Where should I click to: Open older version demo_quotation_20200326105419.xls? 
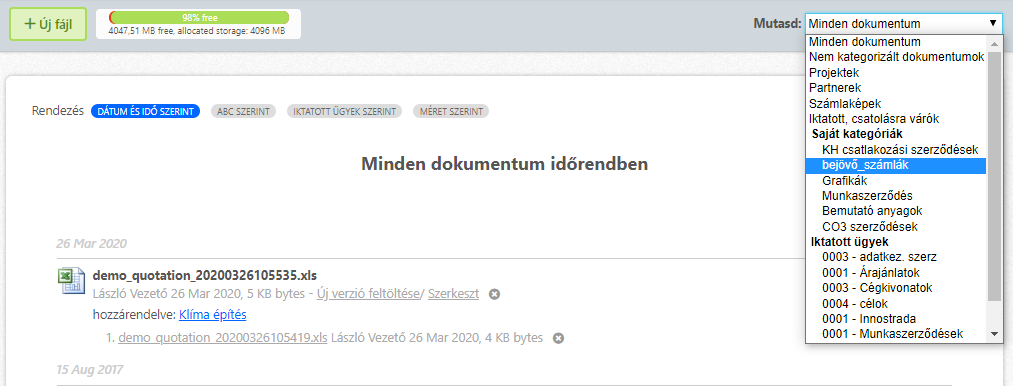(223, 338)
